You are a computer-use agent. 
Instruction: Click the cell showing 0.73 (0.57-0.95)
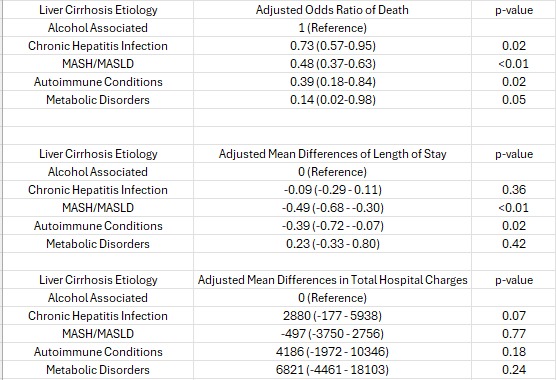pos(332,46)
